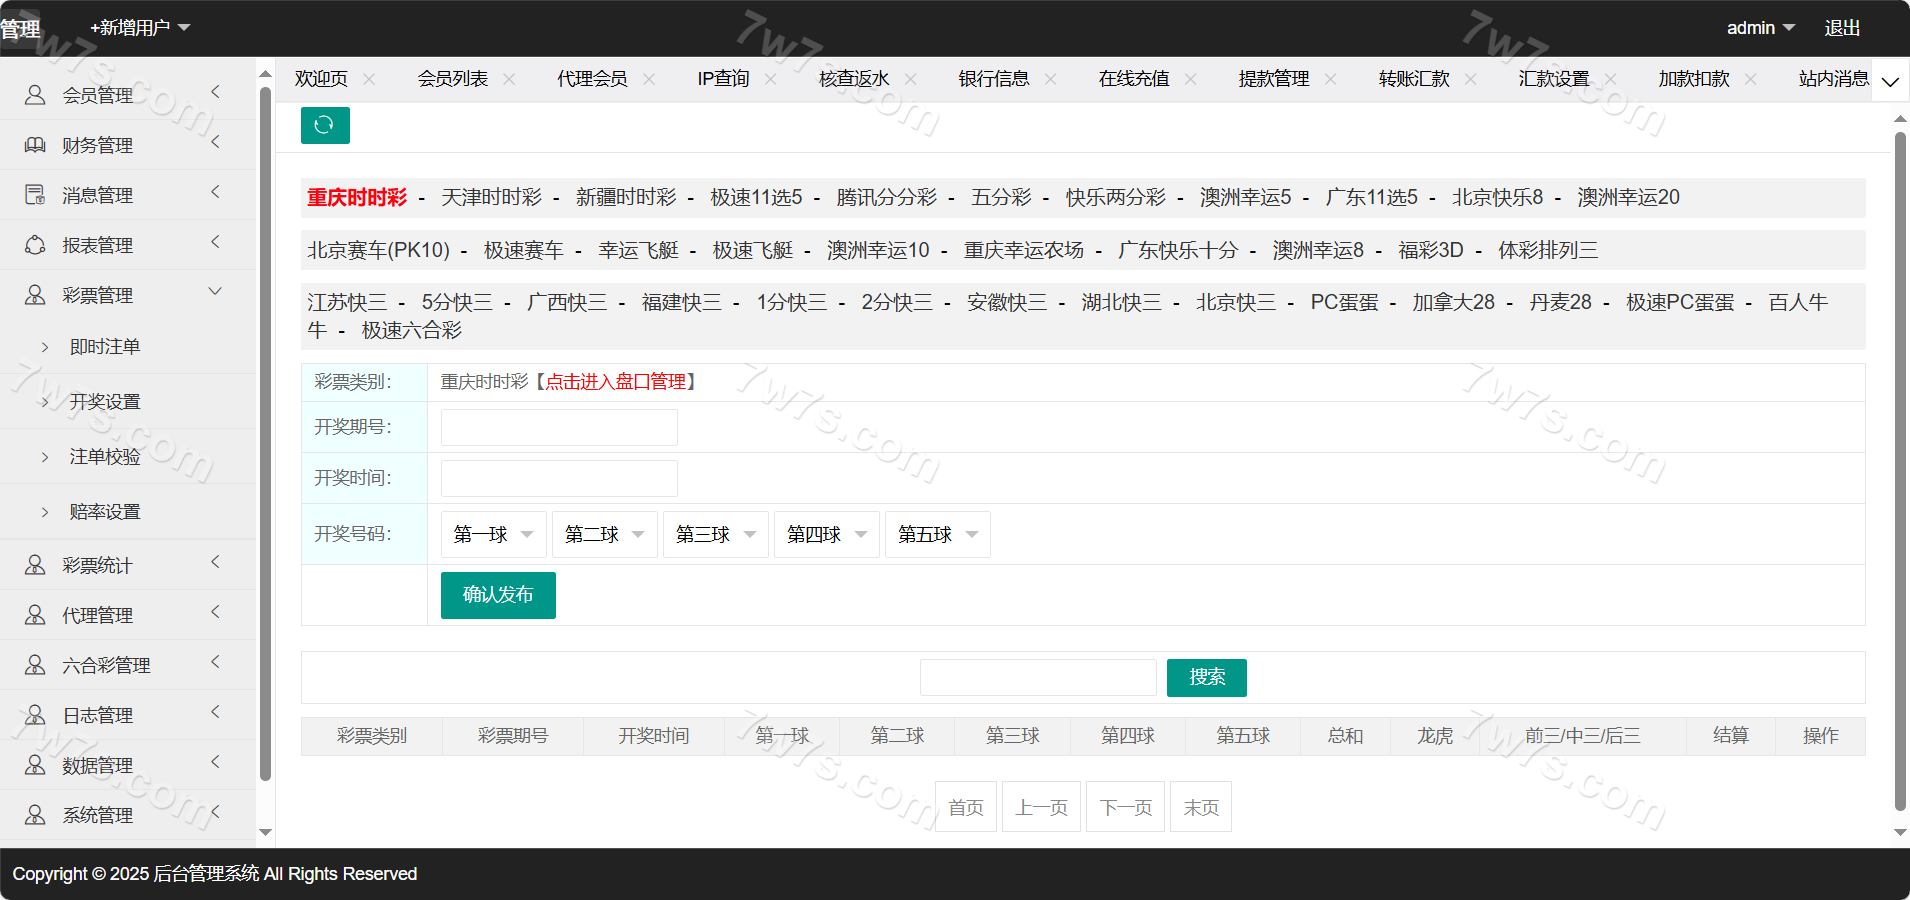Image resolution: width=1910 pixels, height=900 pixels.
Task: Click the 系统管理 icon in sidebar
Action: [x=35, y=815]
